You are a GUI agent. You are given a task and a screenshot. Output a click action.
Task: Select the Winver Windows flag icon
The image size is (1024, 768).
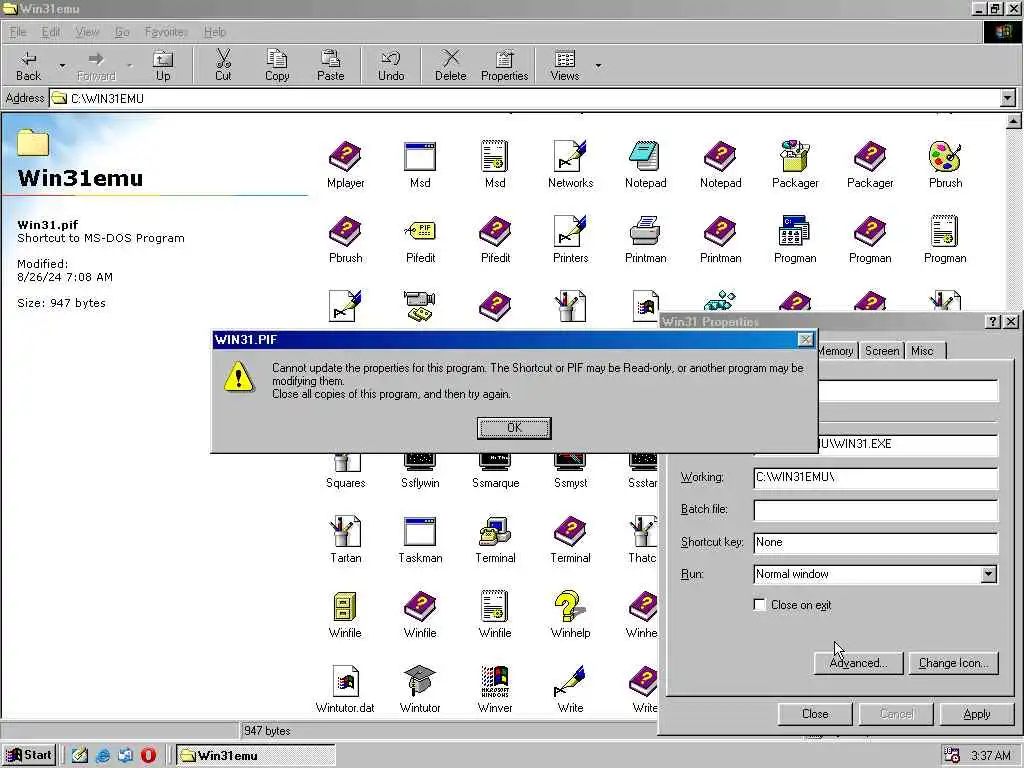point(495,681)
